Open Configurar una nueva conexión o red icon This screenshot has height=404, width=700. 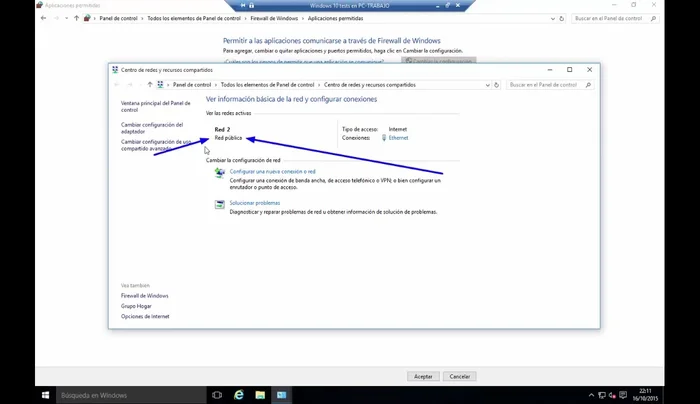click(219, 173)
